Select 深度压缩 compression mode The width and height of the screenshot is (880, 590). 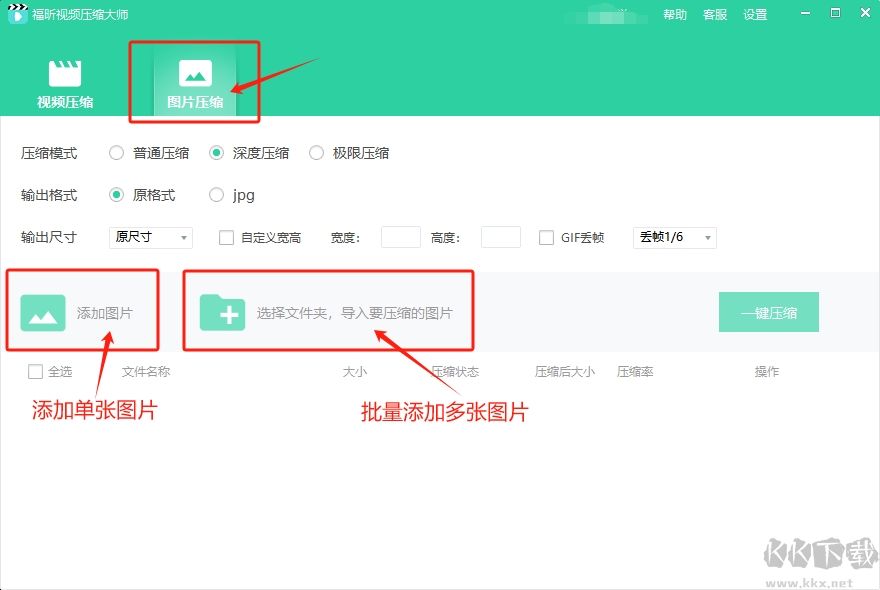pyautogui.click(x=217, y=153)
